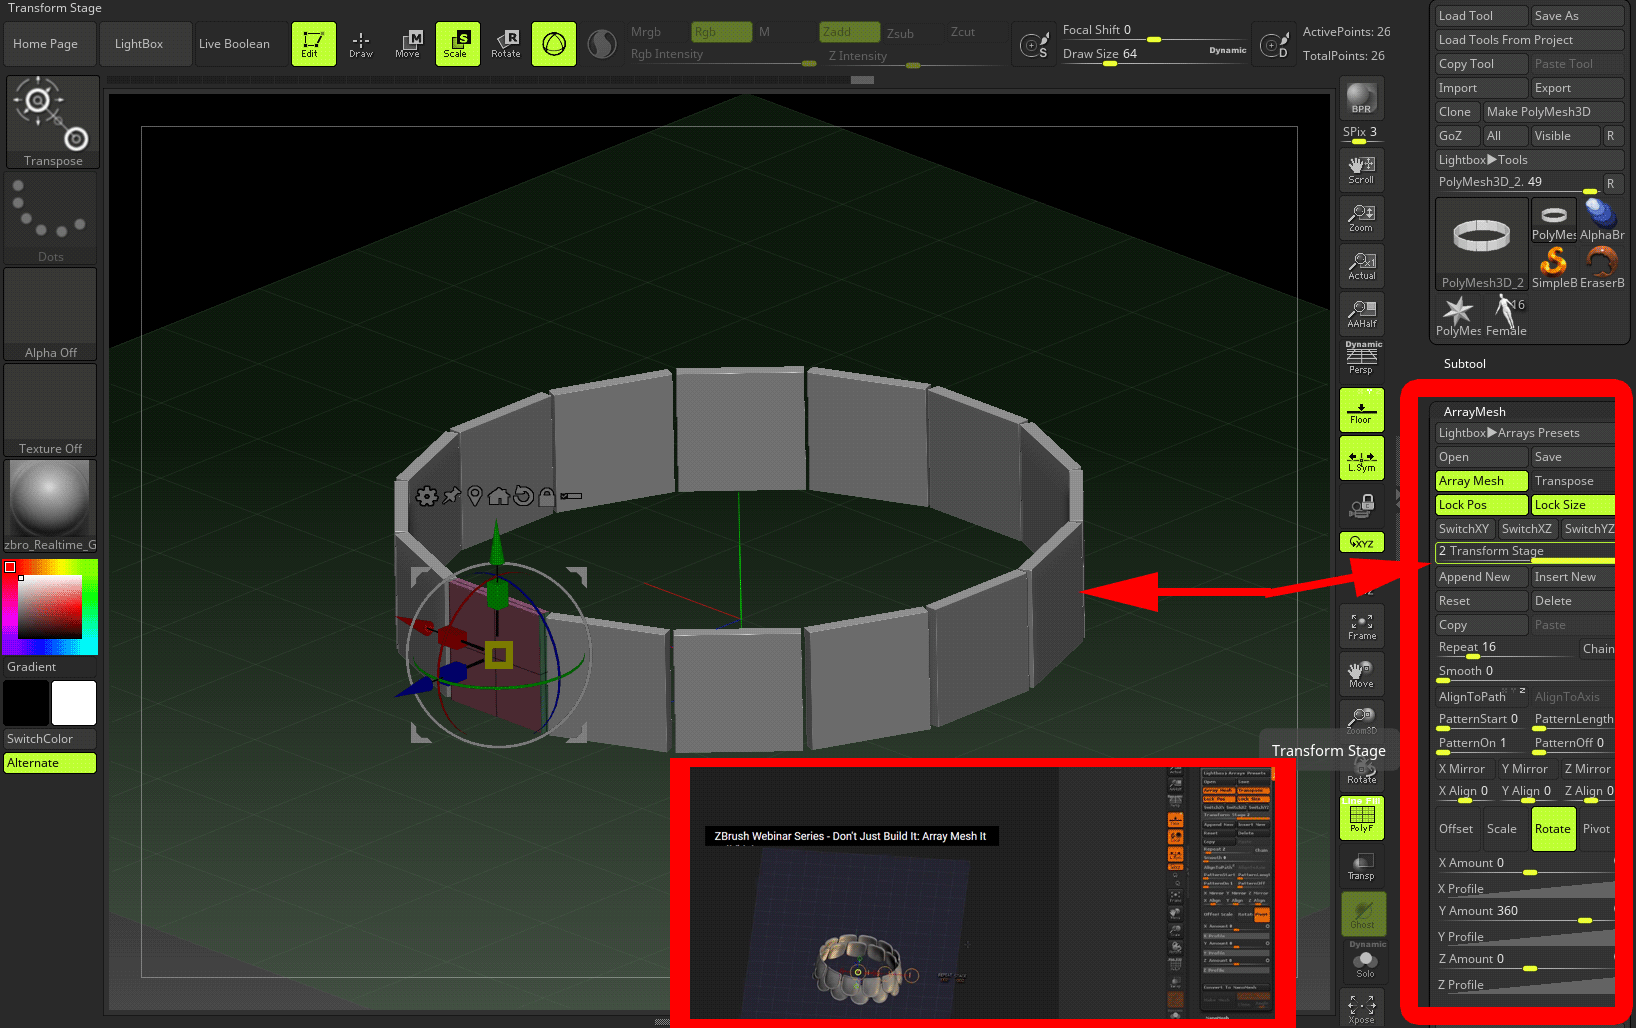
Task: Adjust the Y Amount 360 slider
Action: click(1525, 912)
